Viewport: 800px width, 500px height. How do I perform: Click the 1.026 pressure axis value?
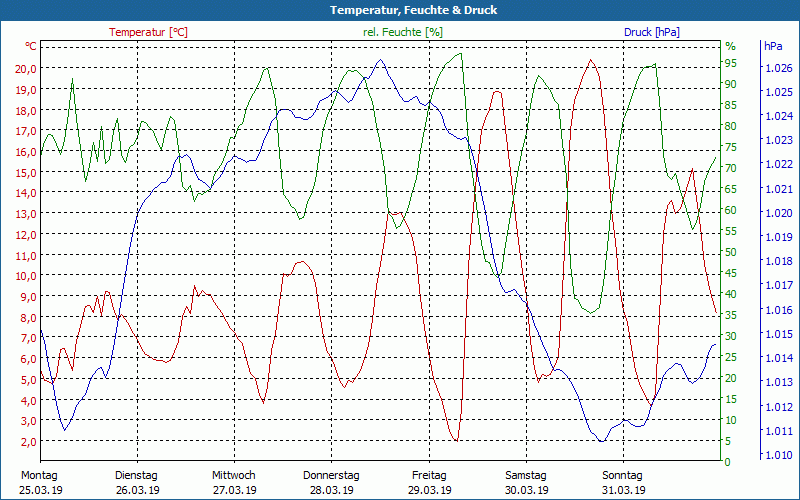[777, 68]
